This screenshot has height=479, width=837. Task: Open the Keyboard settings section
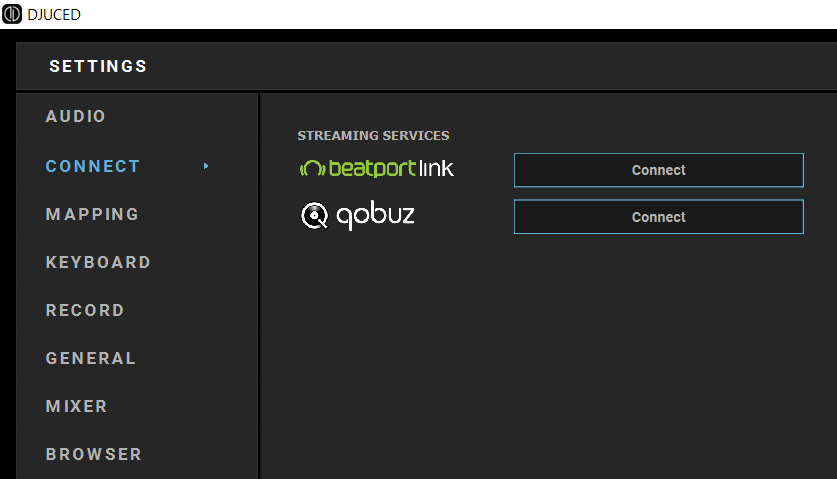point(98,262)
